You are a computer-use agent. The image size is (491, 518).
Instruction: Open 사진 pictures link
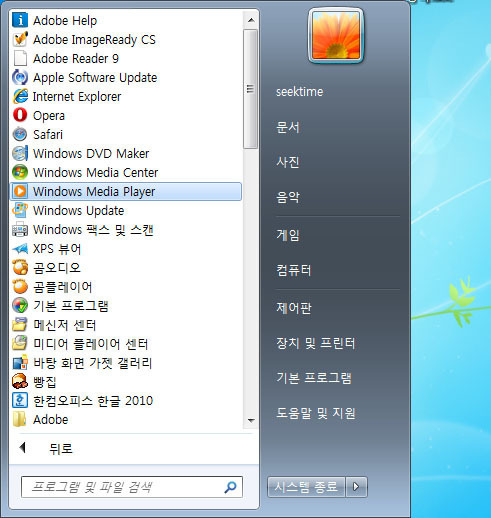tap(288, 162)
